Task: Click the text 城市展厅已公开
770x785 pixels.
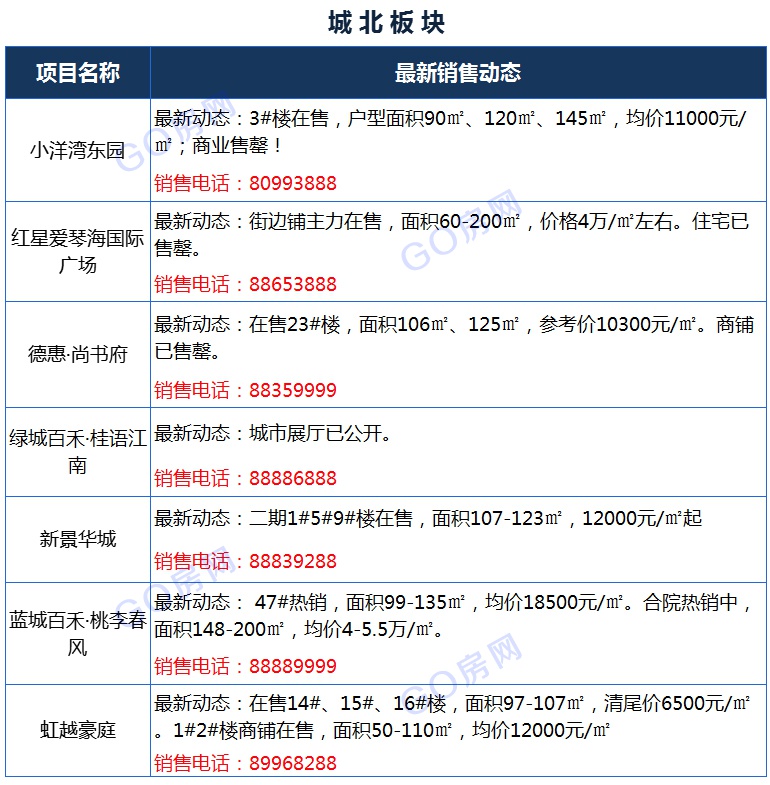Action: click(x=316, y=434)
